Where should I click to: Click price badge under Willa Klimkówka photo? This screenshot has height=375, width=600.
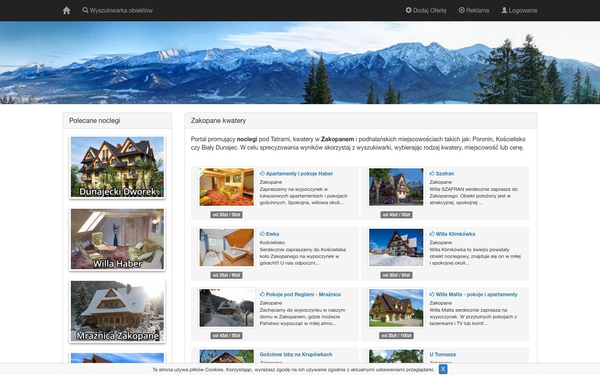(396, 275)
